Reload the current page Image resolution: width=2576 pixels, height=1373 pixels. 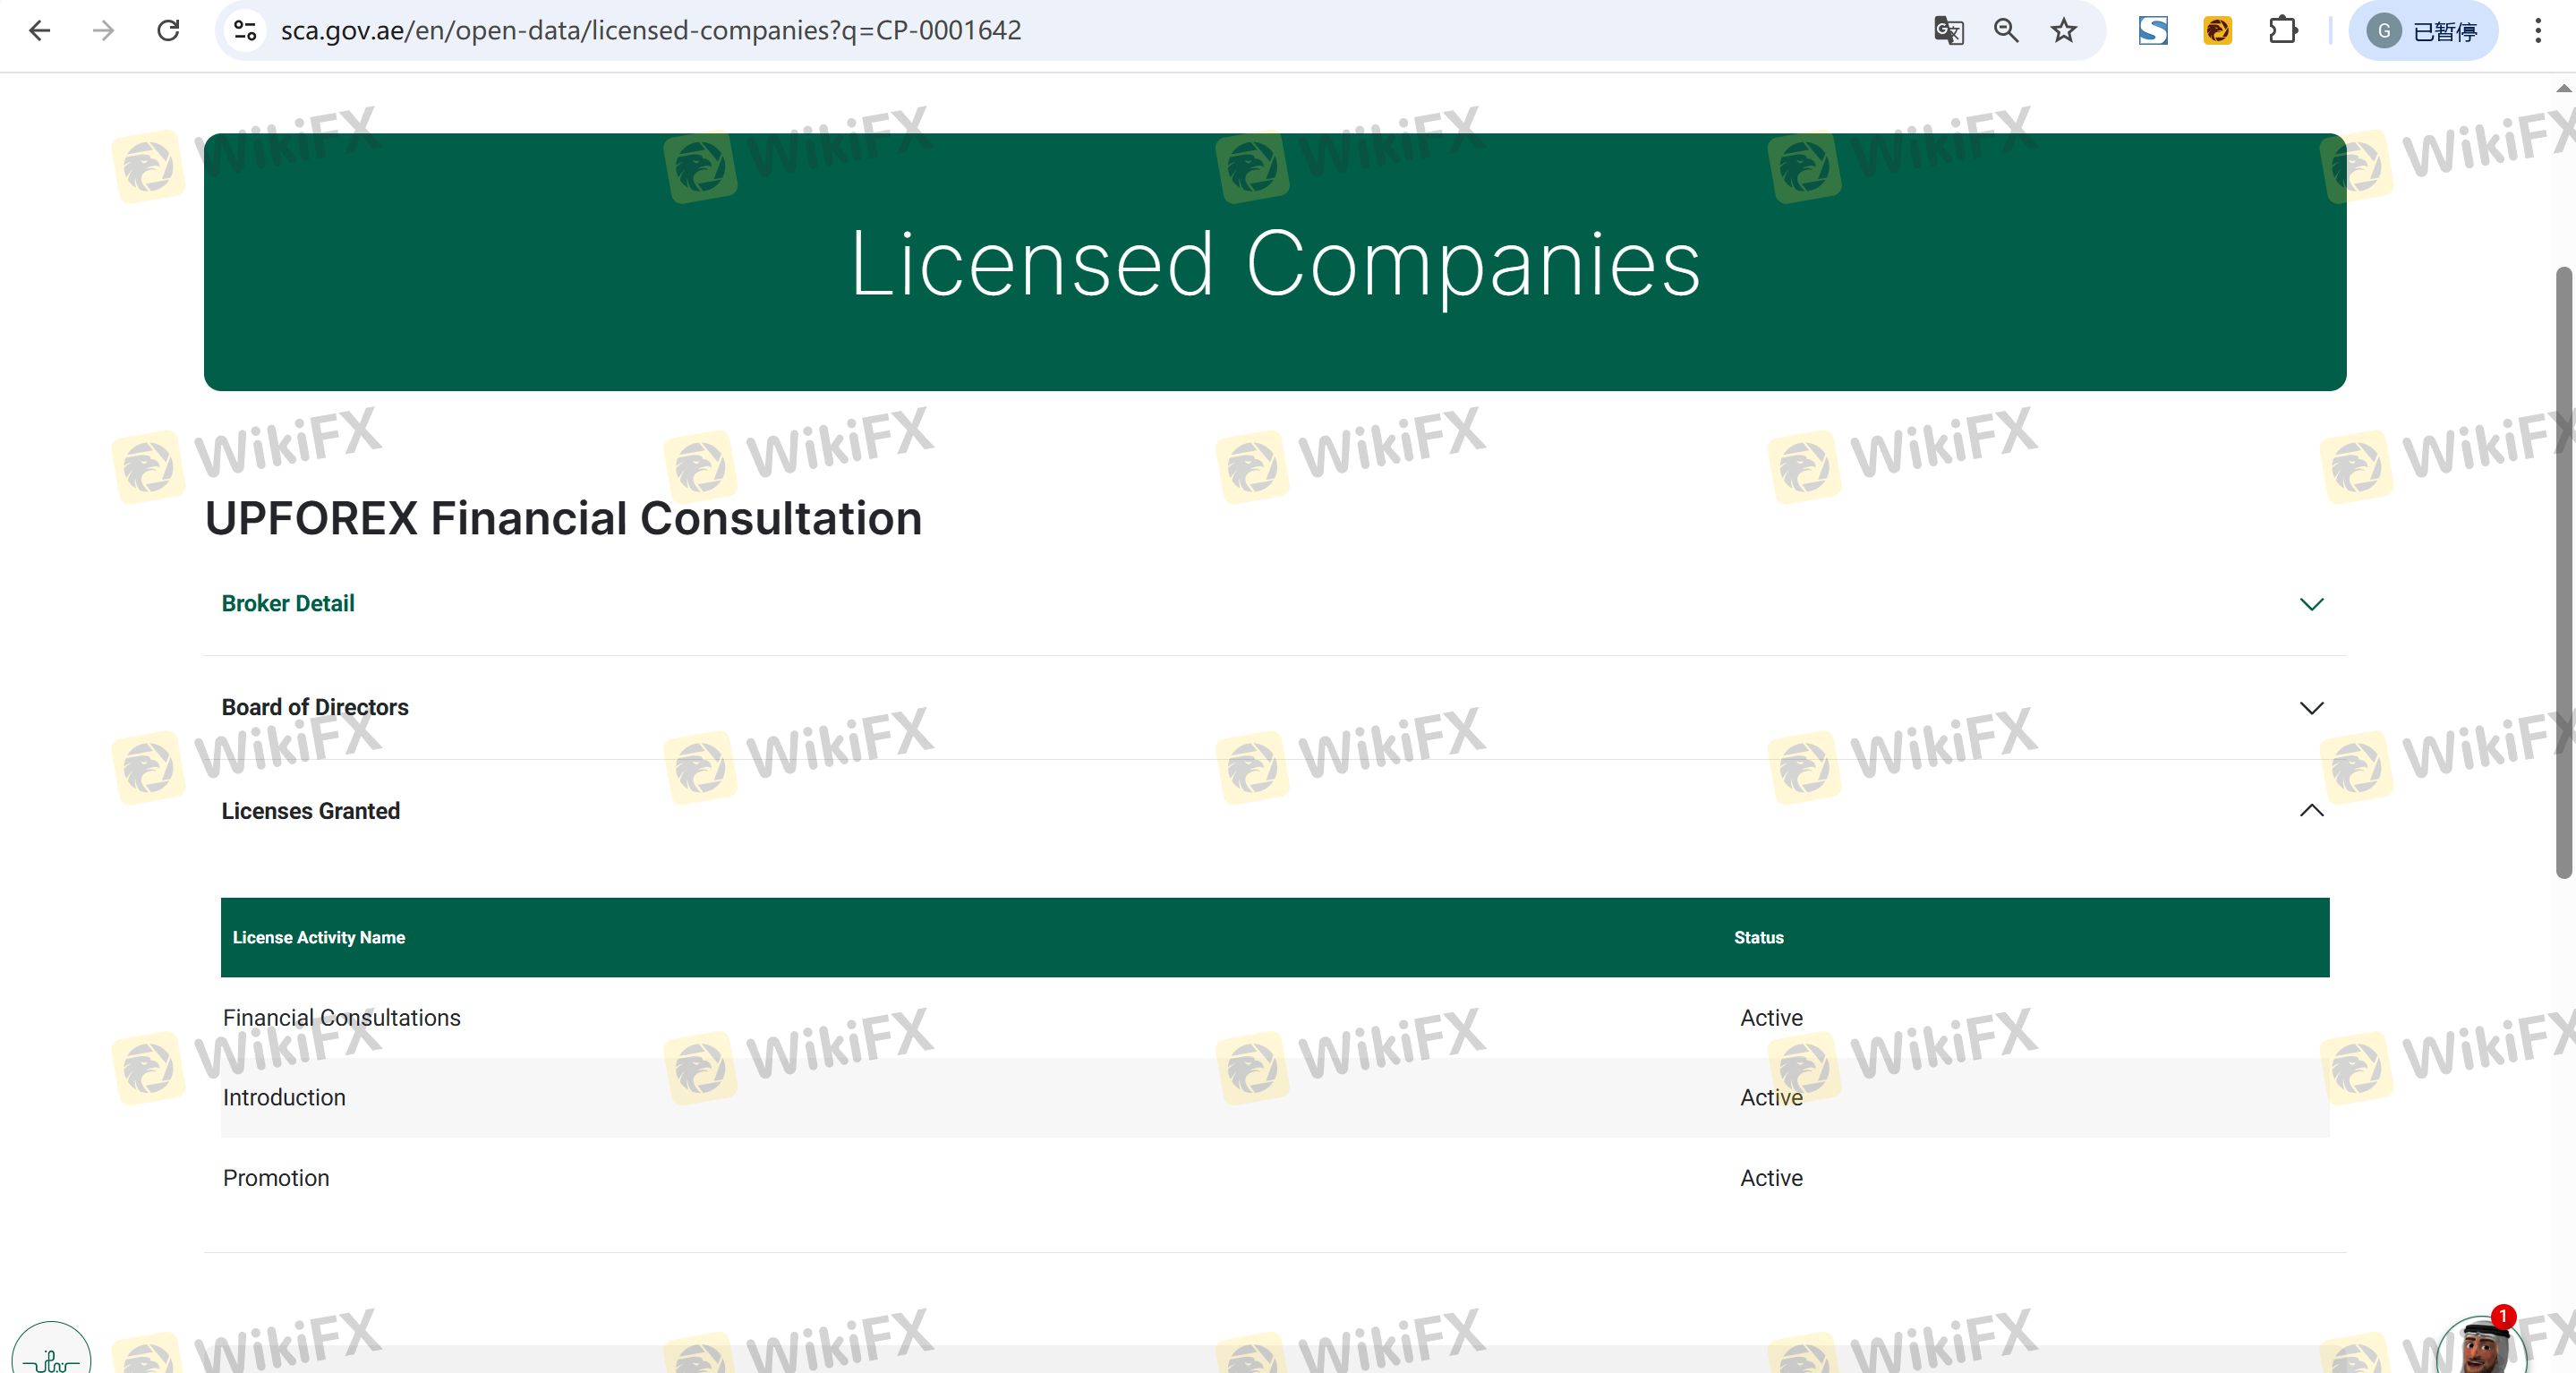point(168,30)
